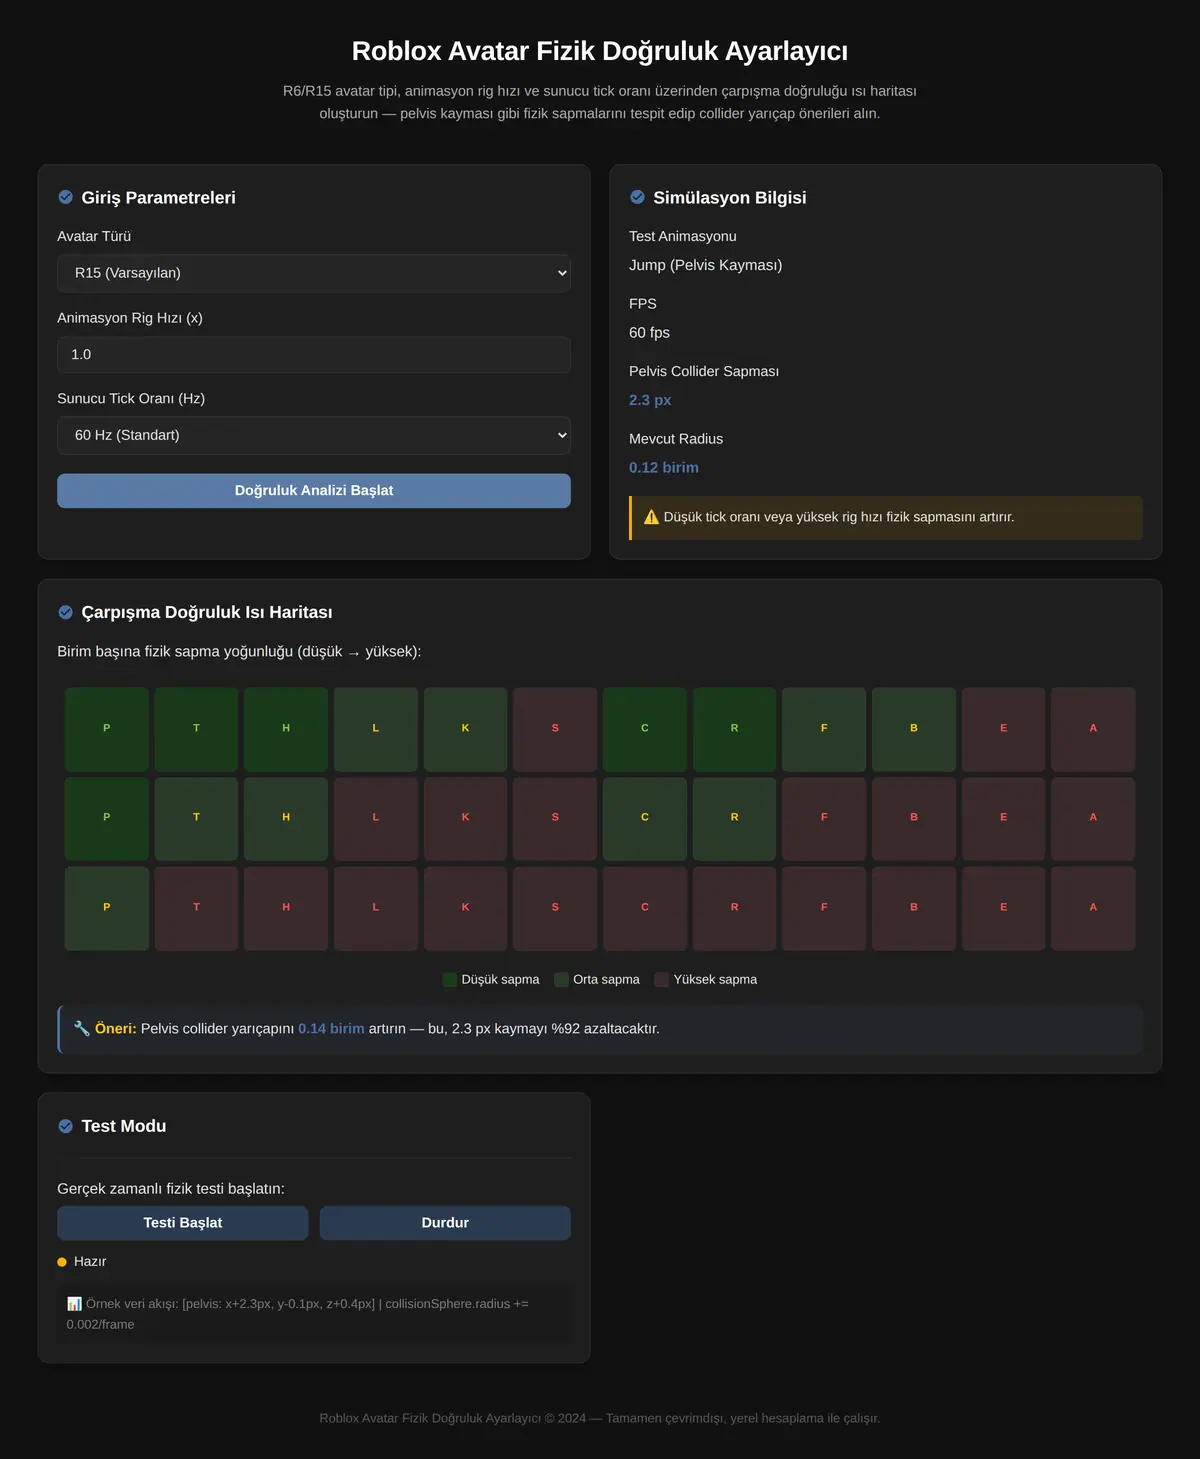This screenshot has height=1459, width=1200.
Task: Click the check badge beside Test Modu
Action: (x=66, y=1126)
